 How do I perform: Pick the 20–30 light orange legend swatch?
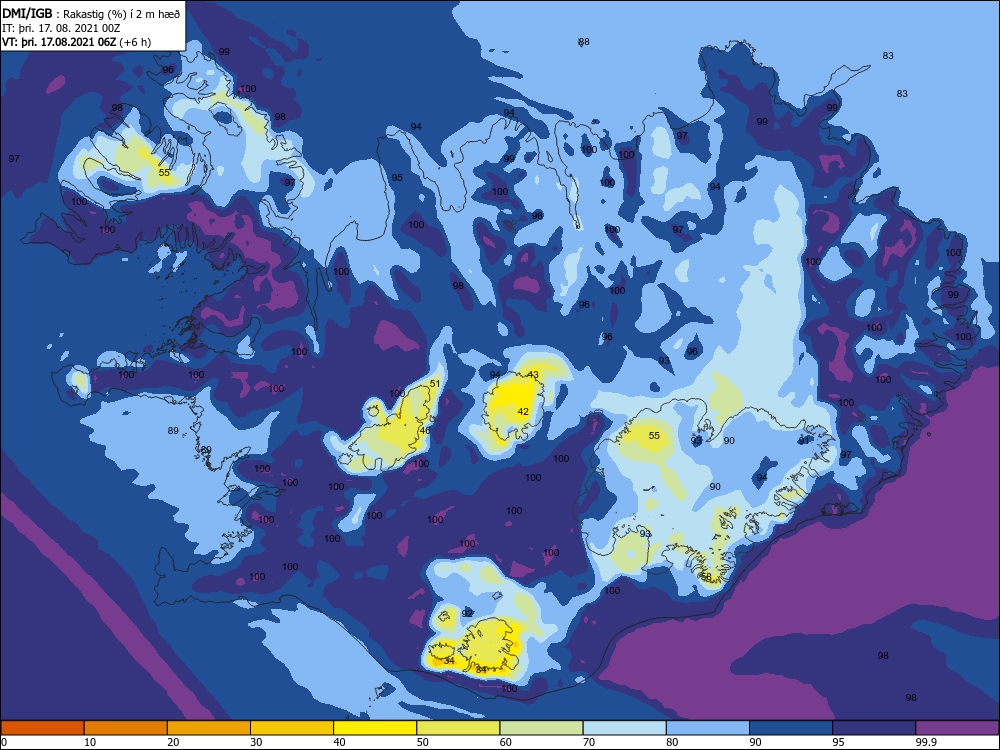coord(209,728)
